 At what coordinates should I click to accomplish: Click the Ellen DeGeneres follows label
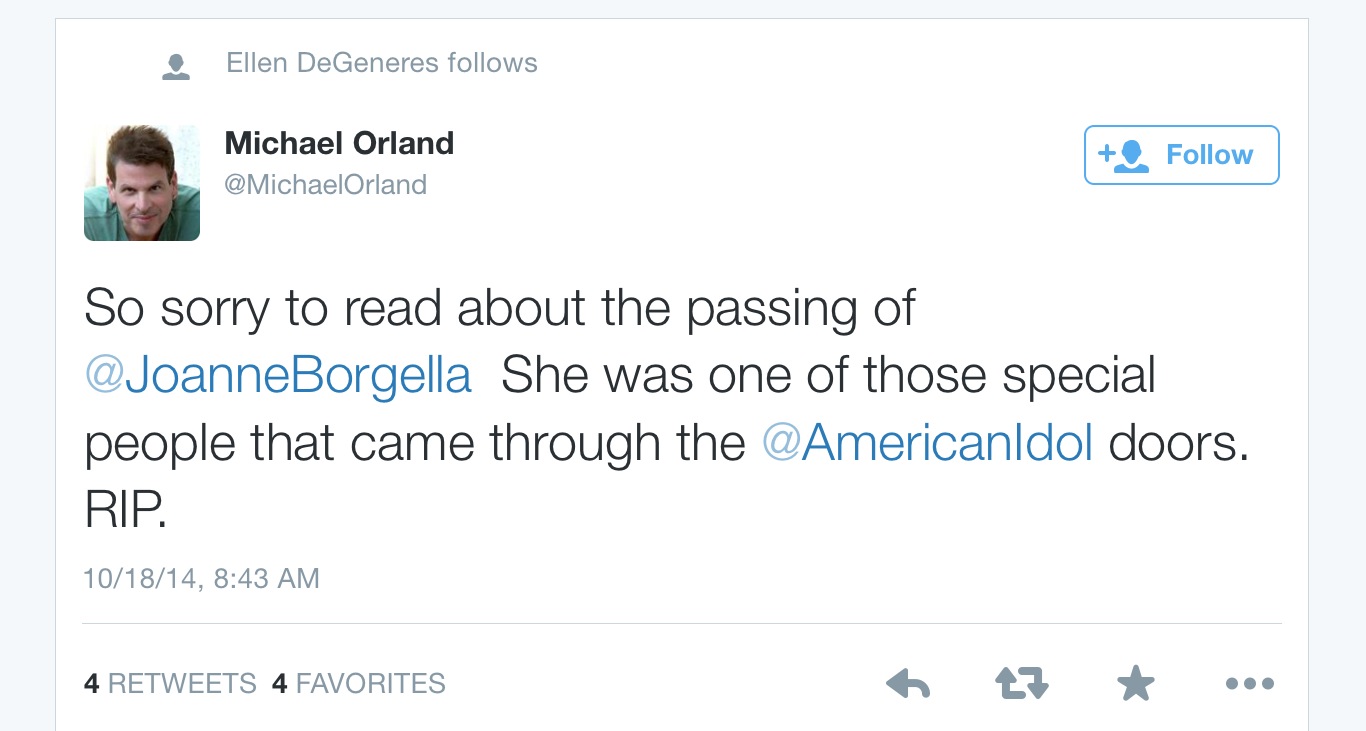[382, 63]
